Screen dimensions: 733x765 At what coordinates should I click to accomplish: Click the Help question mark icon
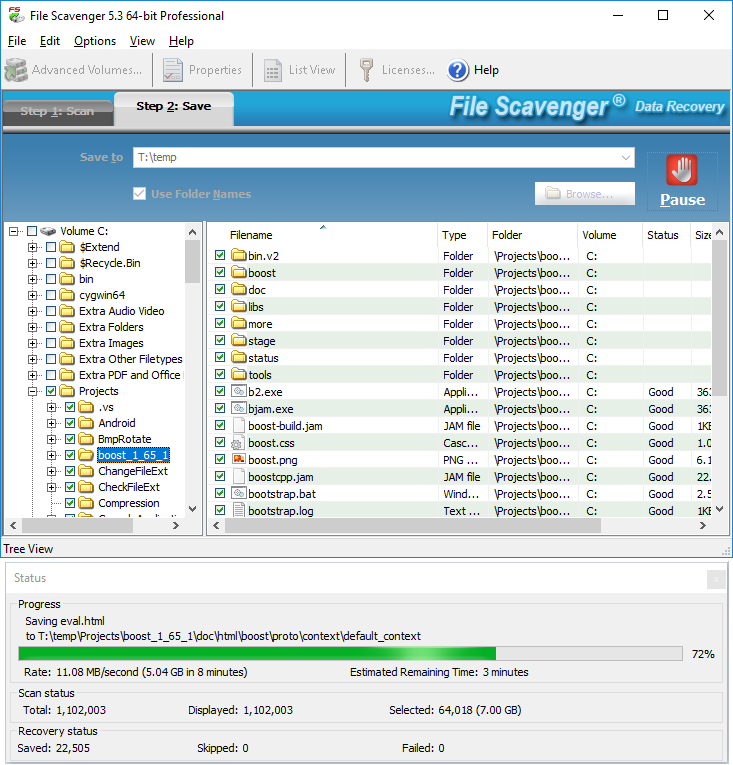tap(458, 70)
